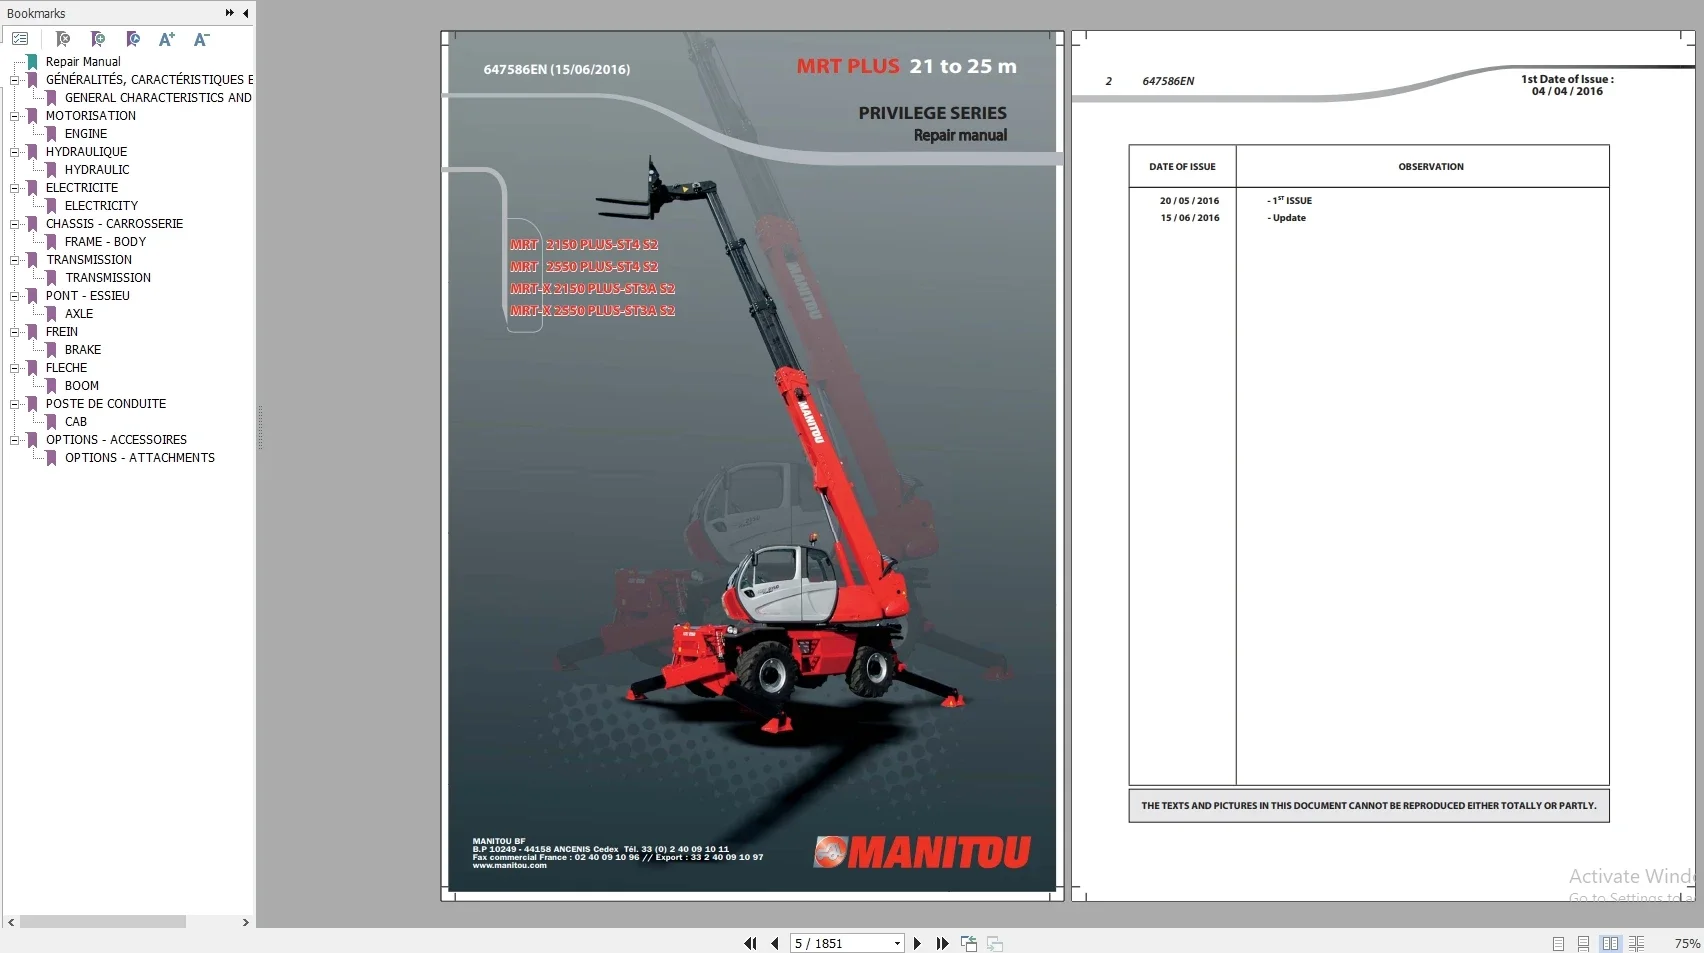Collapse the FLECHE bookmark node
This screenshot has height=953, width=1704.
tap(14, 368)
